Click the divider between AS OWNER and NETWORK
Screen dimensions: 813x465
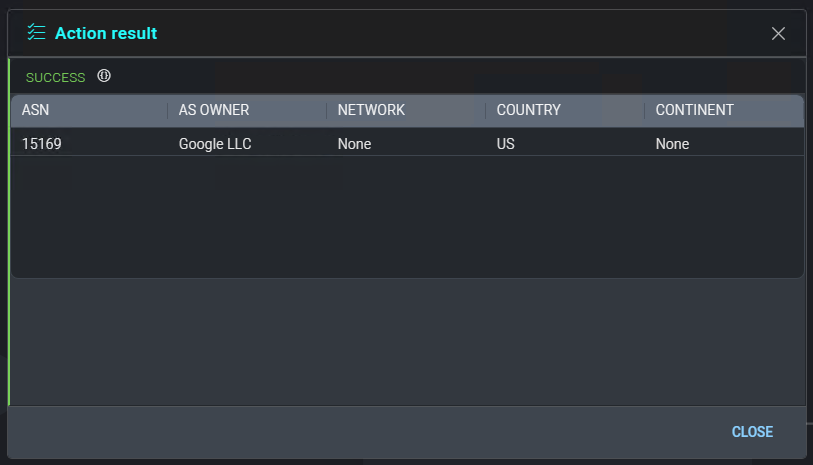[326, 110]
